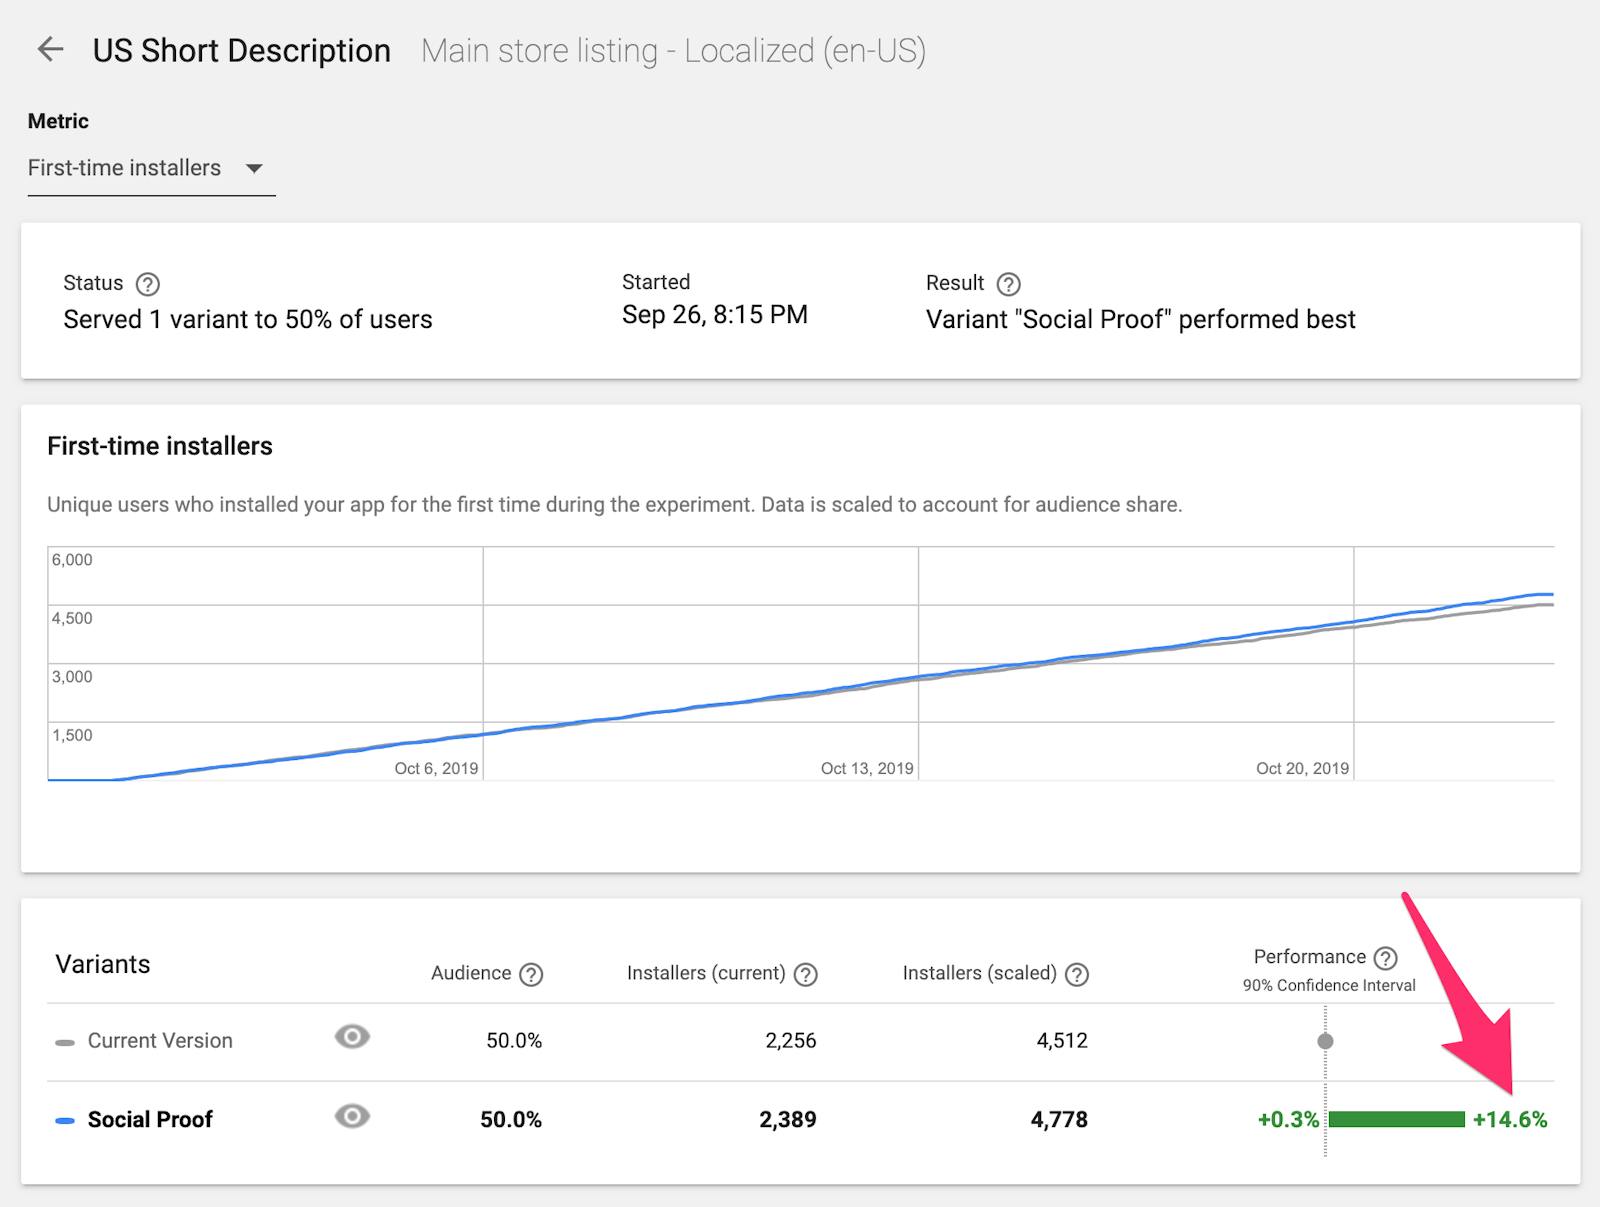The width and height of the screenshot is (1600, 1207).
Task: Click the blue Social Proof legend marker
Action: tap(65, 1121)
